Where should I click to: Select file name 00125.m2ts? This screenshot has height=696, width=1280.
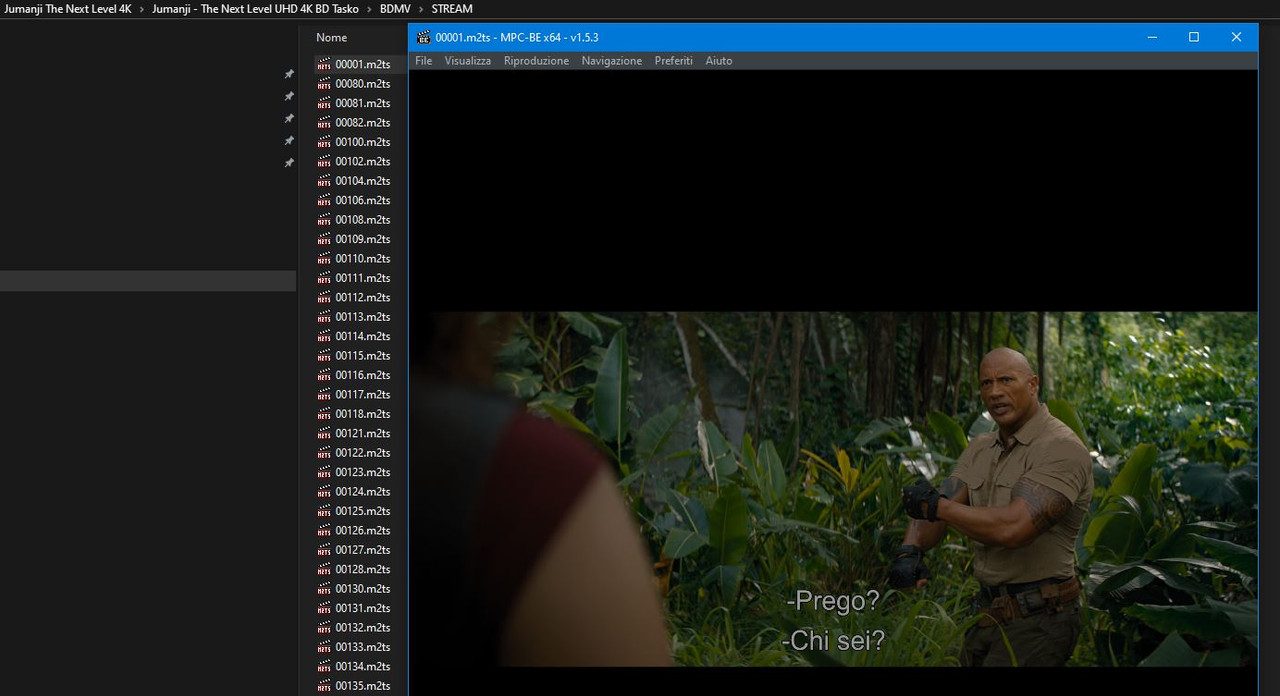coord(363,511)
